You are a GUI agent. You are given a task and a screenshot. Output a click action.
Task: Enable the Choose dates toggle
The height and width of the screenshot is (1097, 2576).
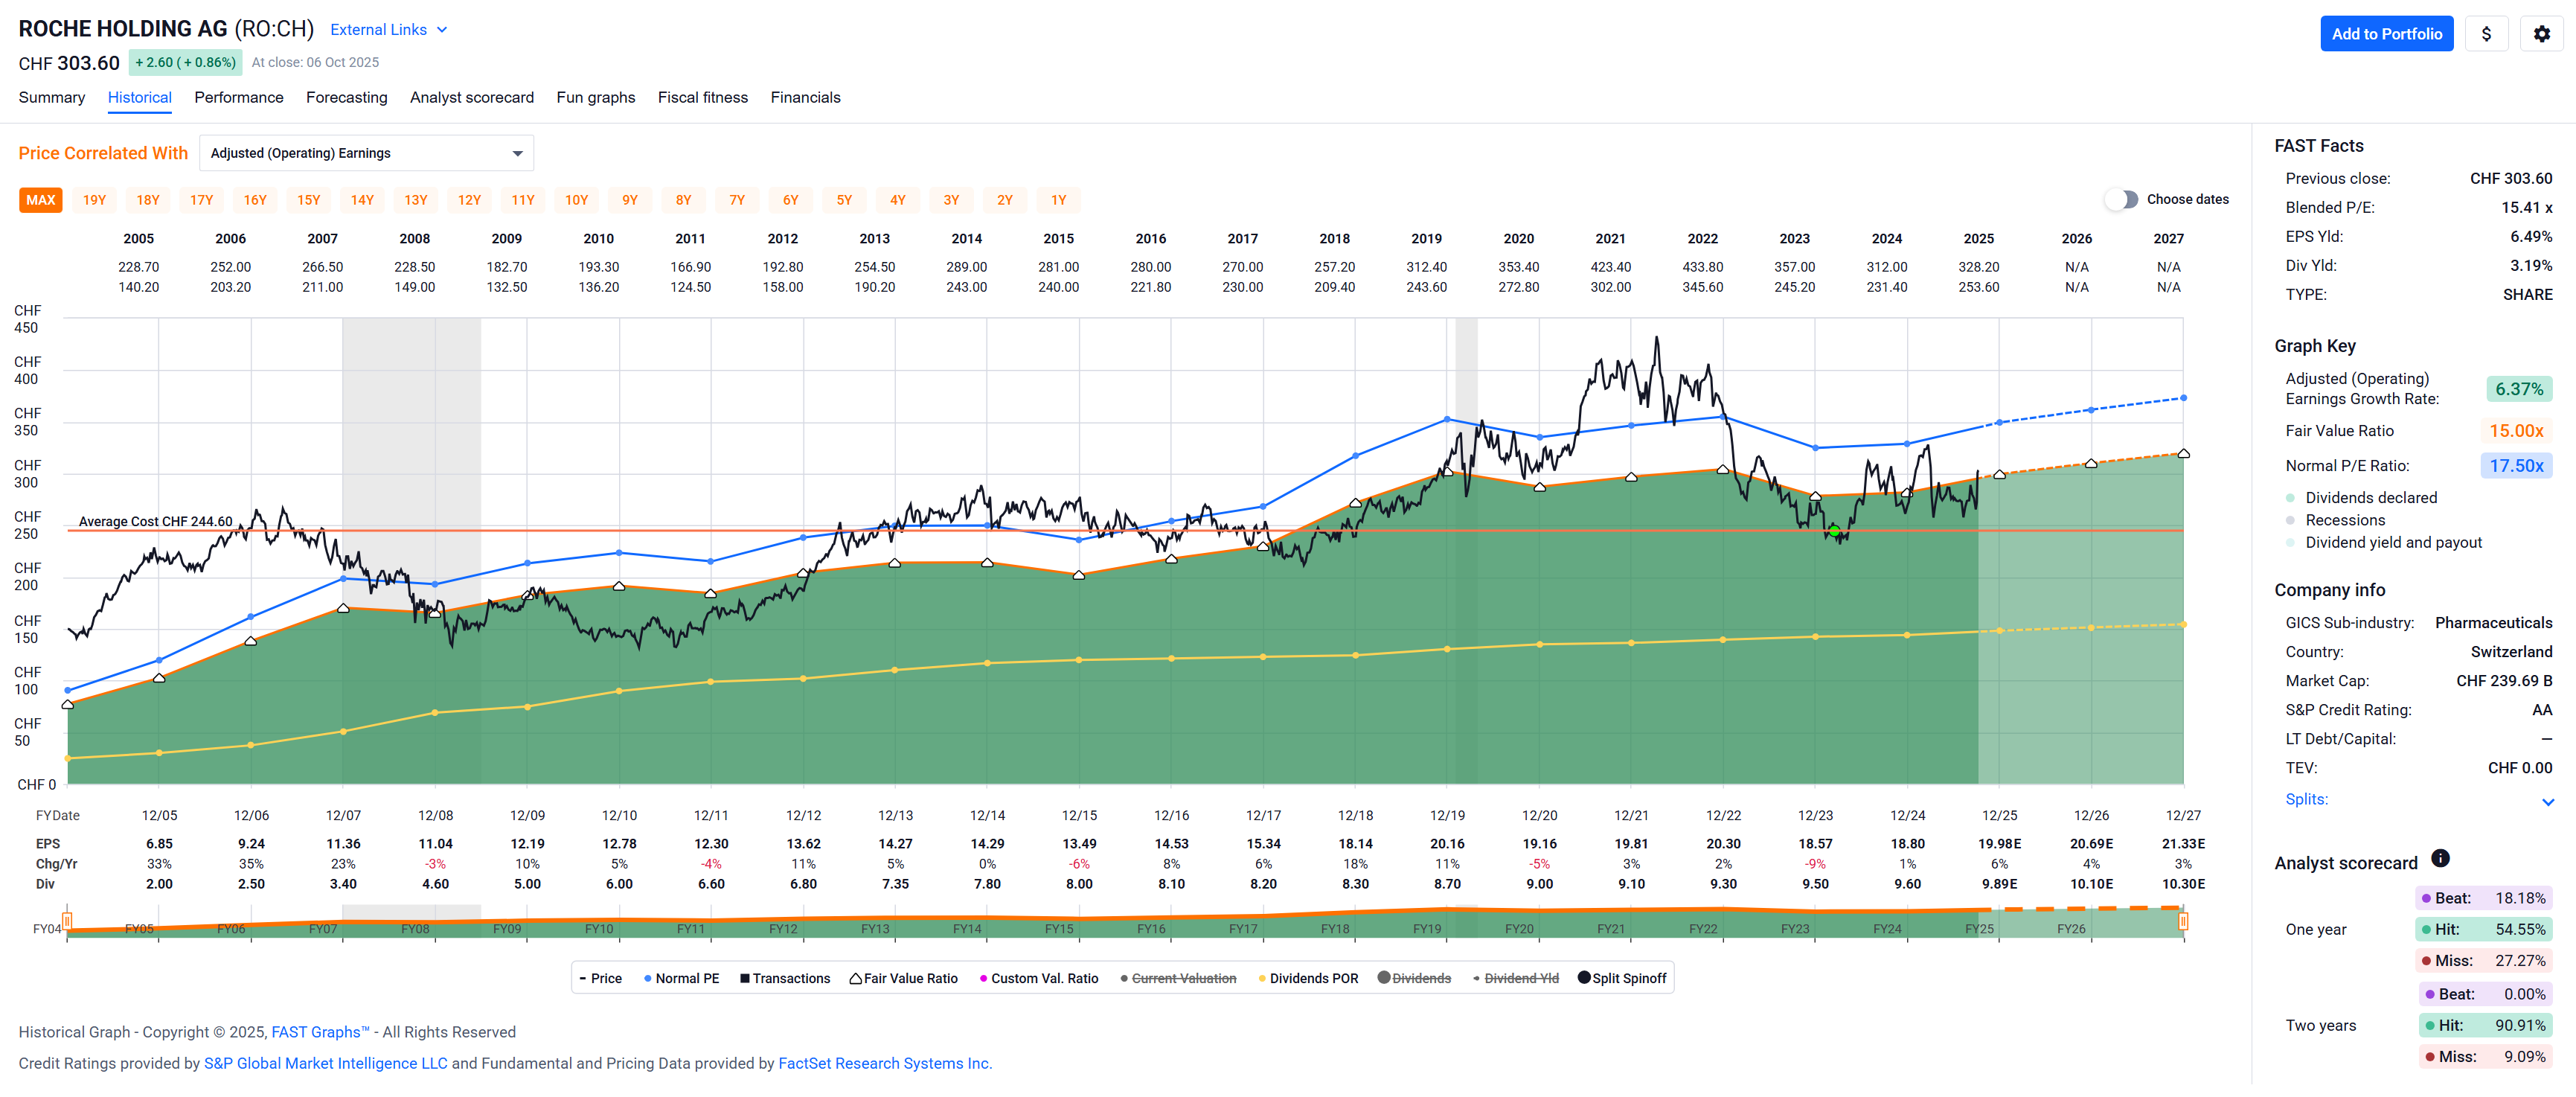tap(2120, 199)
